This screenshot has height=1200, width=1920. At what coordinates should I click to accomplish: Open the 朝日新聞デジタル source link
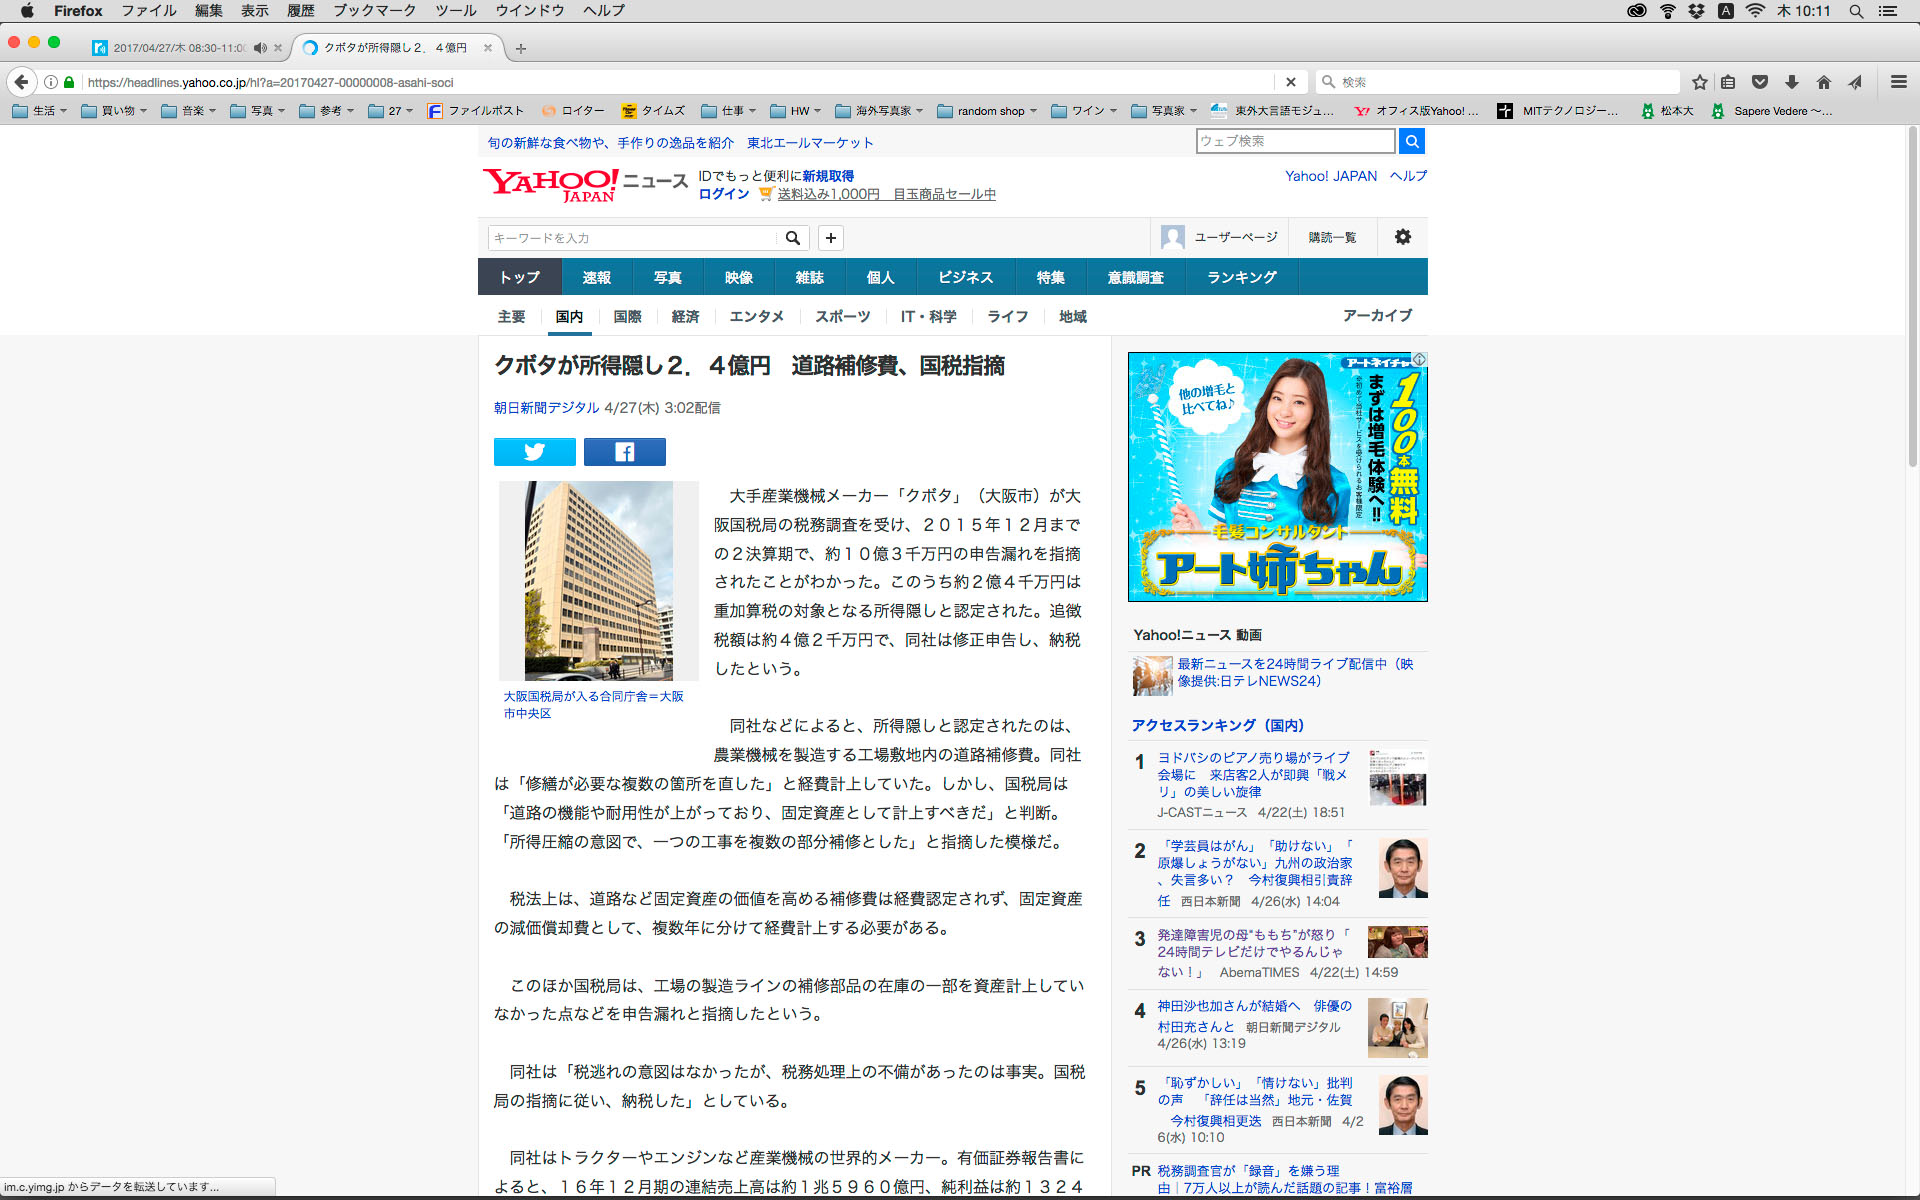pos(546,408)
